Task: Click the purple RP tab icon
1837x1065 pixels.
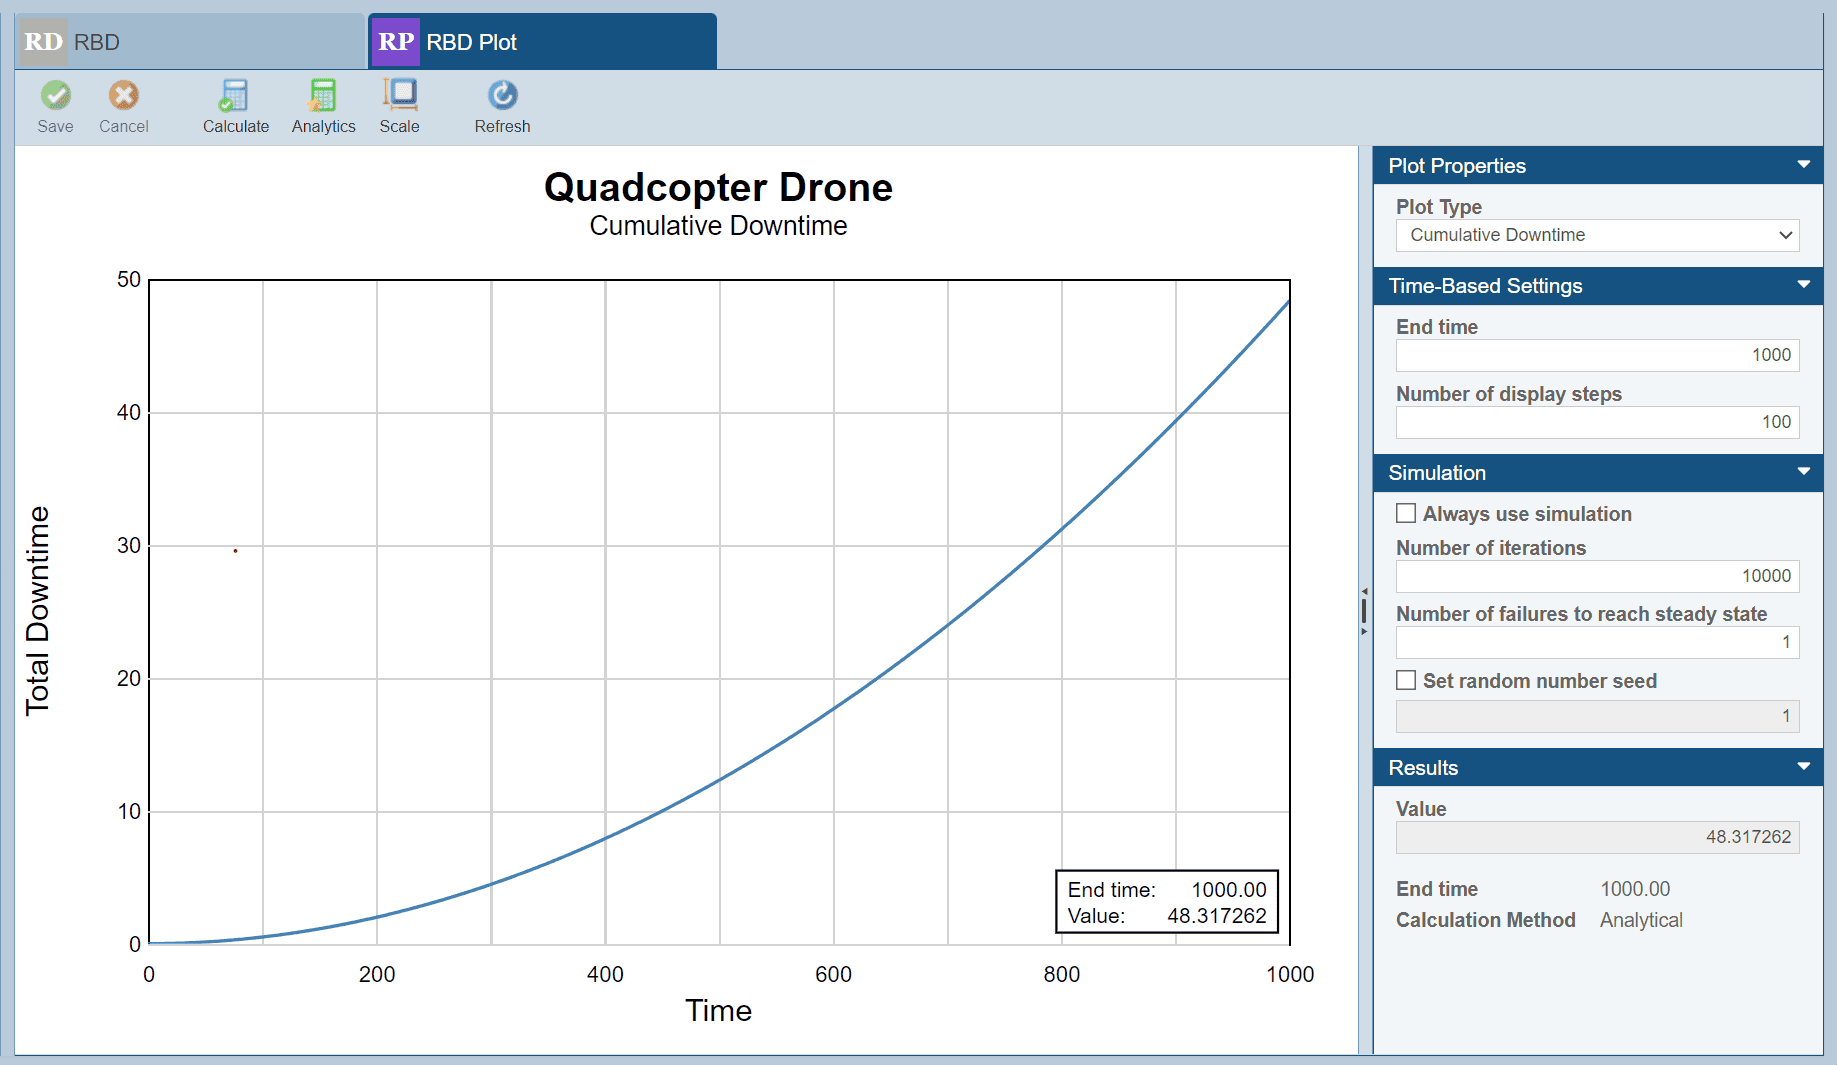Action: [395, 42]
